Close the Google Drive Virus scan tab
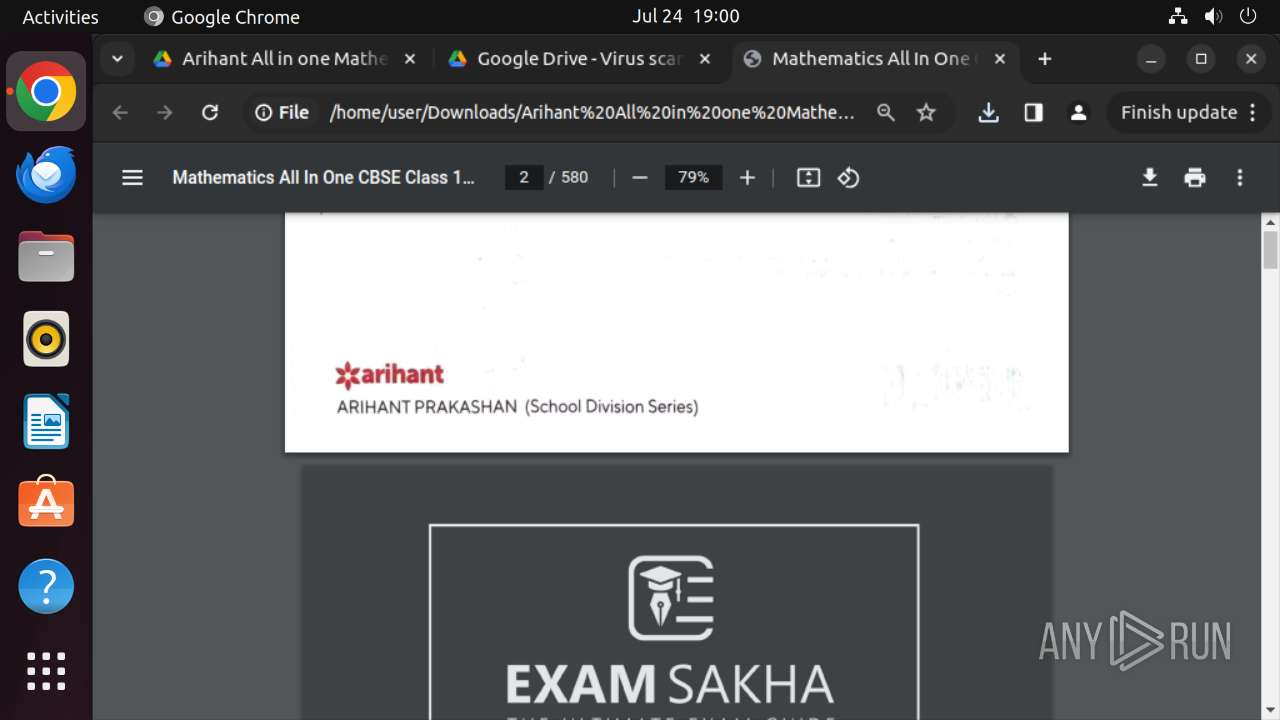 point(704,59)
